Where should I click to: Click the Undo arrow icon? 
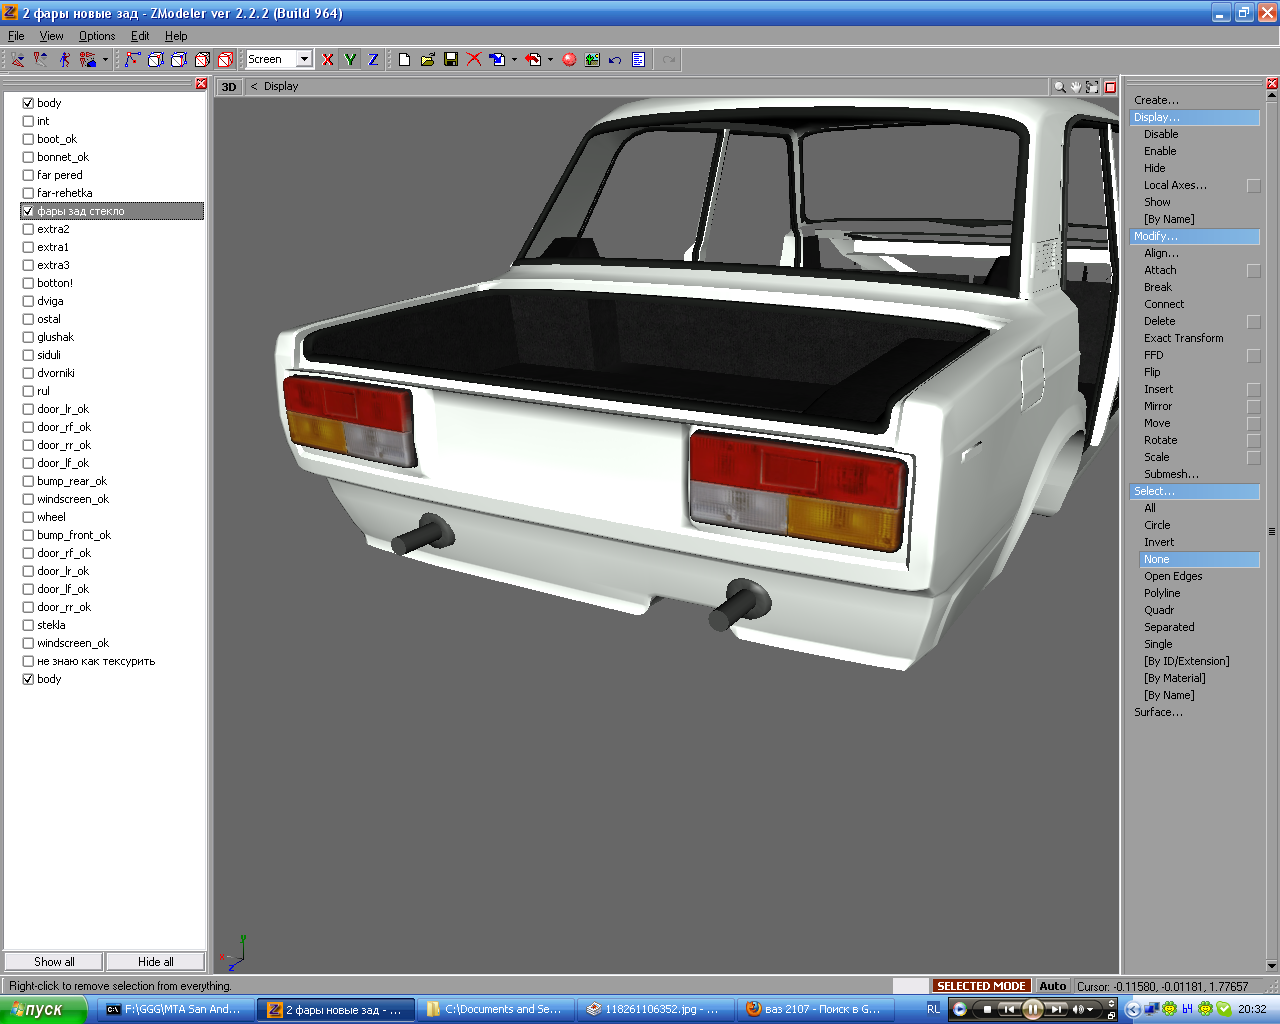(x=615, y=60)
